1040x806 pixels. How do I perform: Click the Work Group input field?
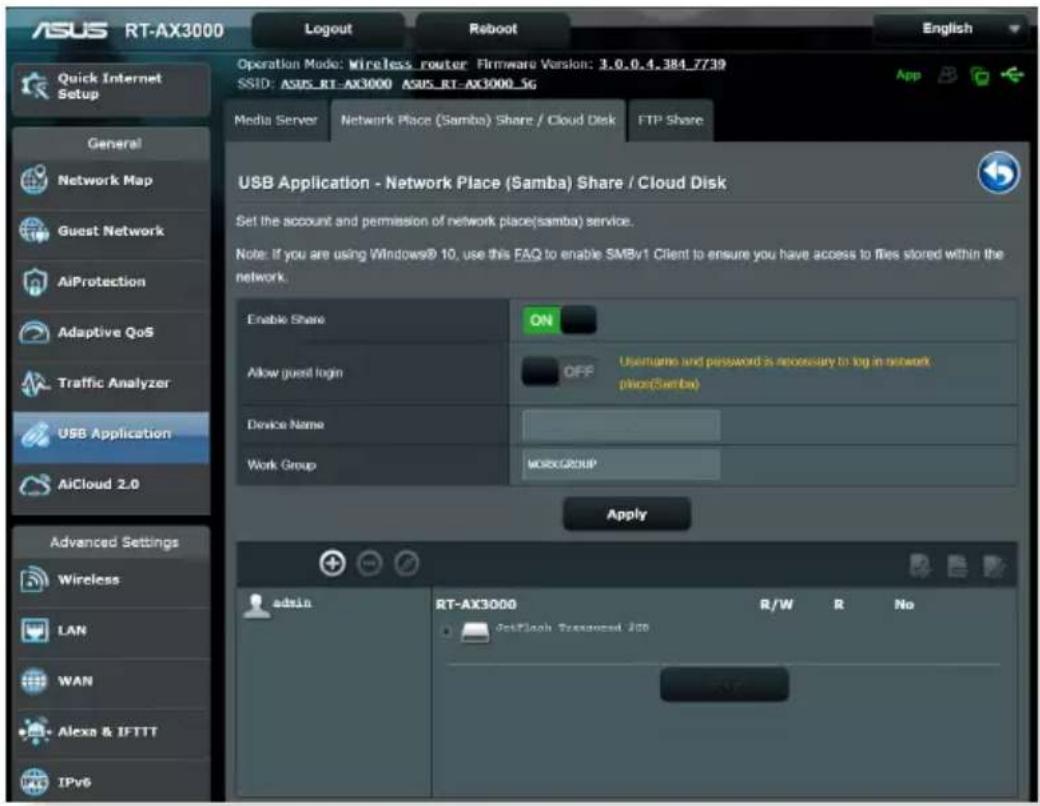coord(621,464)
